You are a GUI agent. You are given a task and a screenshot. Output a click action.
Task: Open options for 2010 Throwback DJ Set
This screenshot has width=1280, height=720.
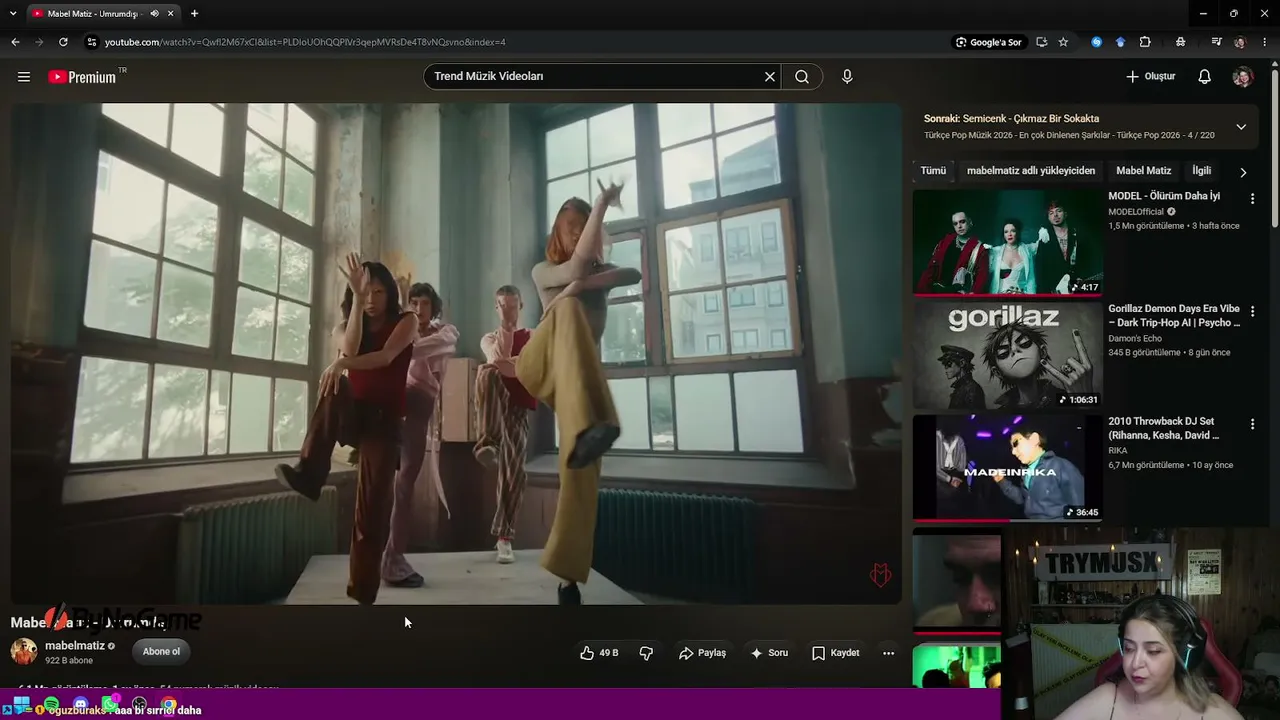click(1252, 424)
